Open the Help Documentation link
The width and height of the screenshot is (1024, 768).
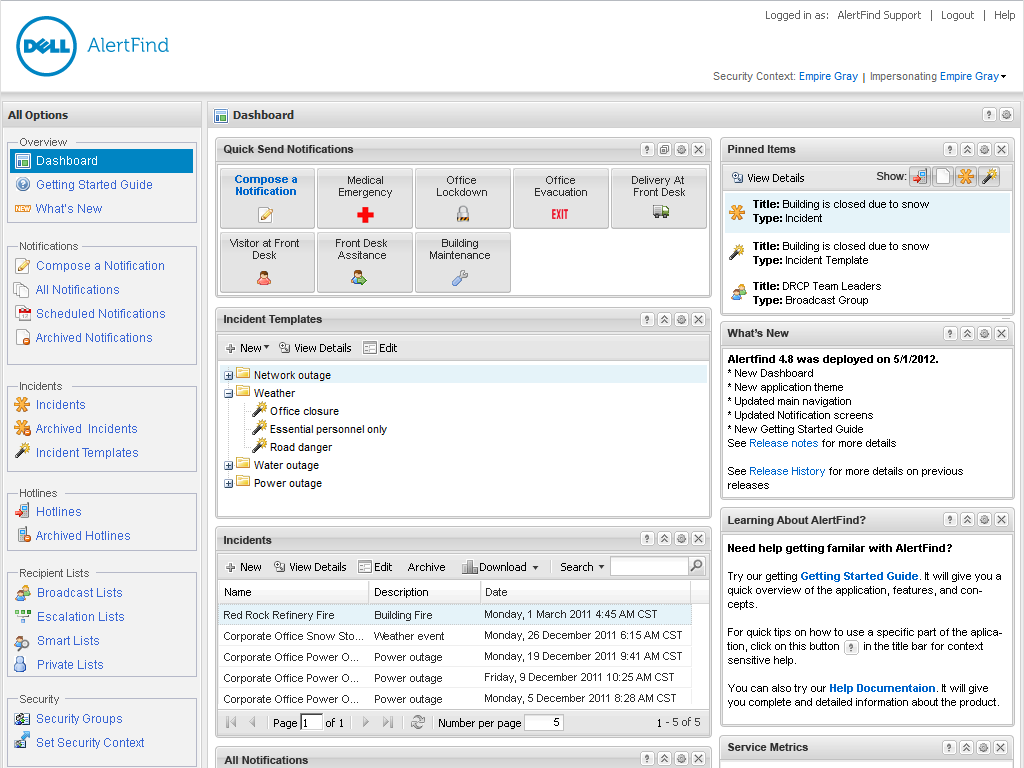(882, 688)
